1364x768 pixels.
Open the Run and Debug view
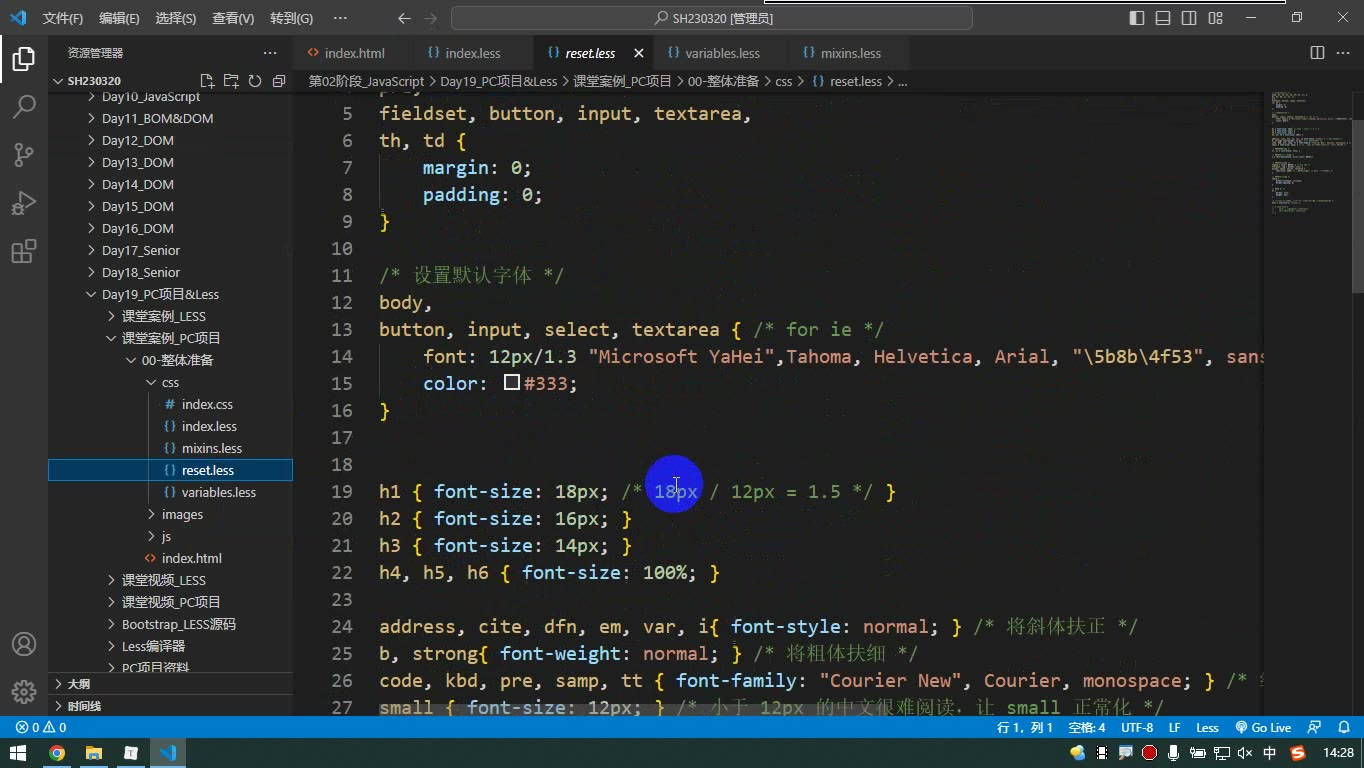tap(24, 202)
